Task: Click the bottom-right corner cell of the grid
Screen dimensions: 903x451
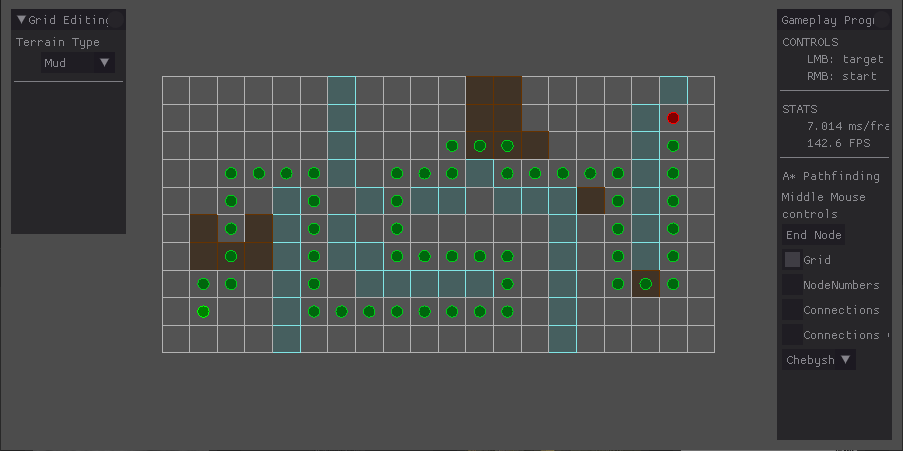Action: (701, 339)
